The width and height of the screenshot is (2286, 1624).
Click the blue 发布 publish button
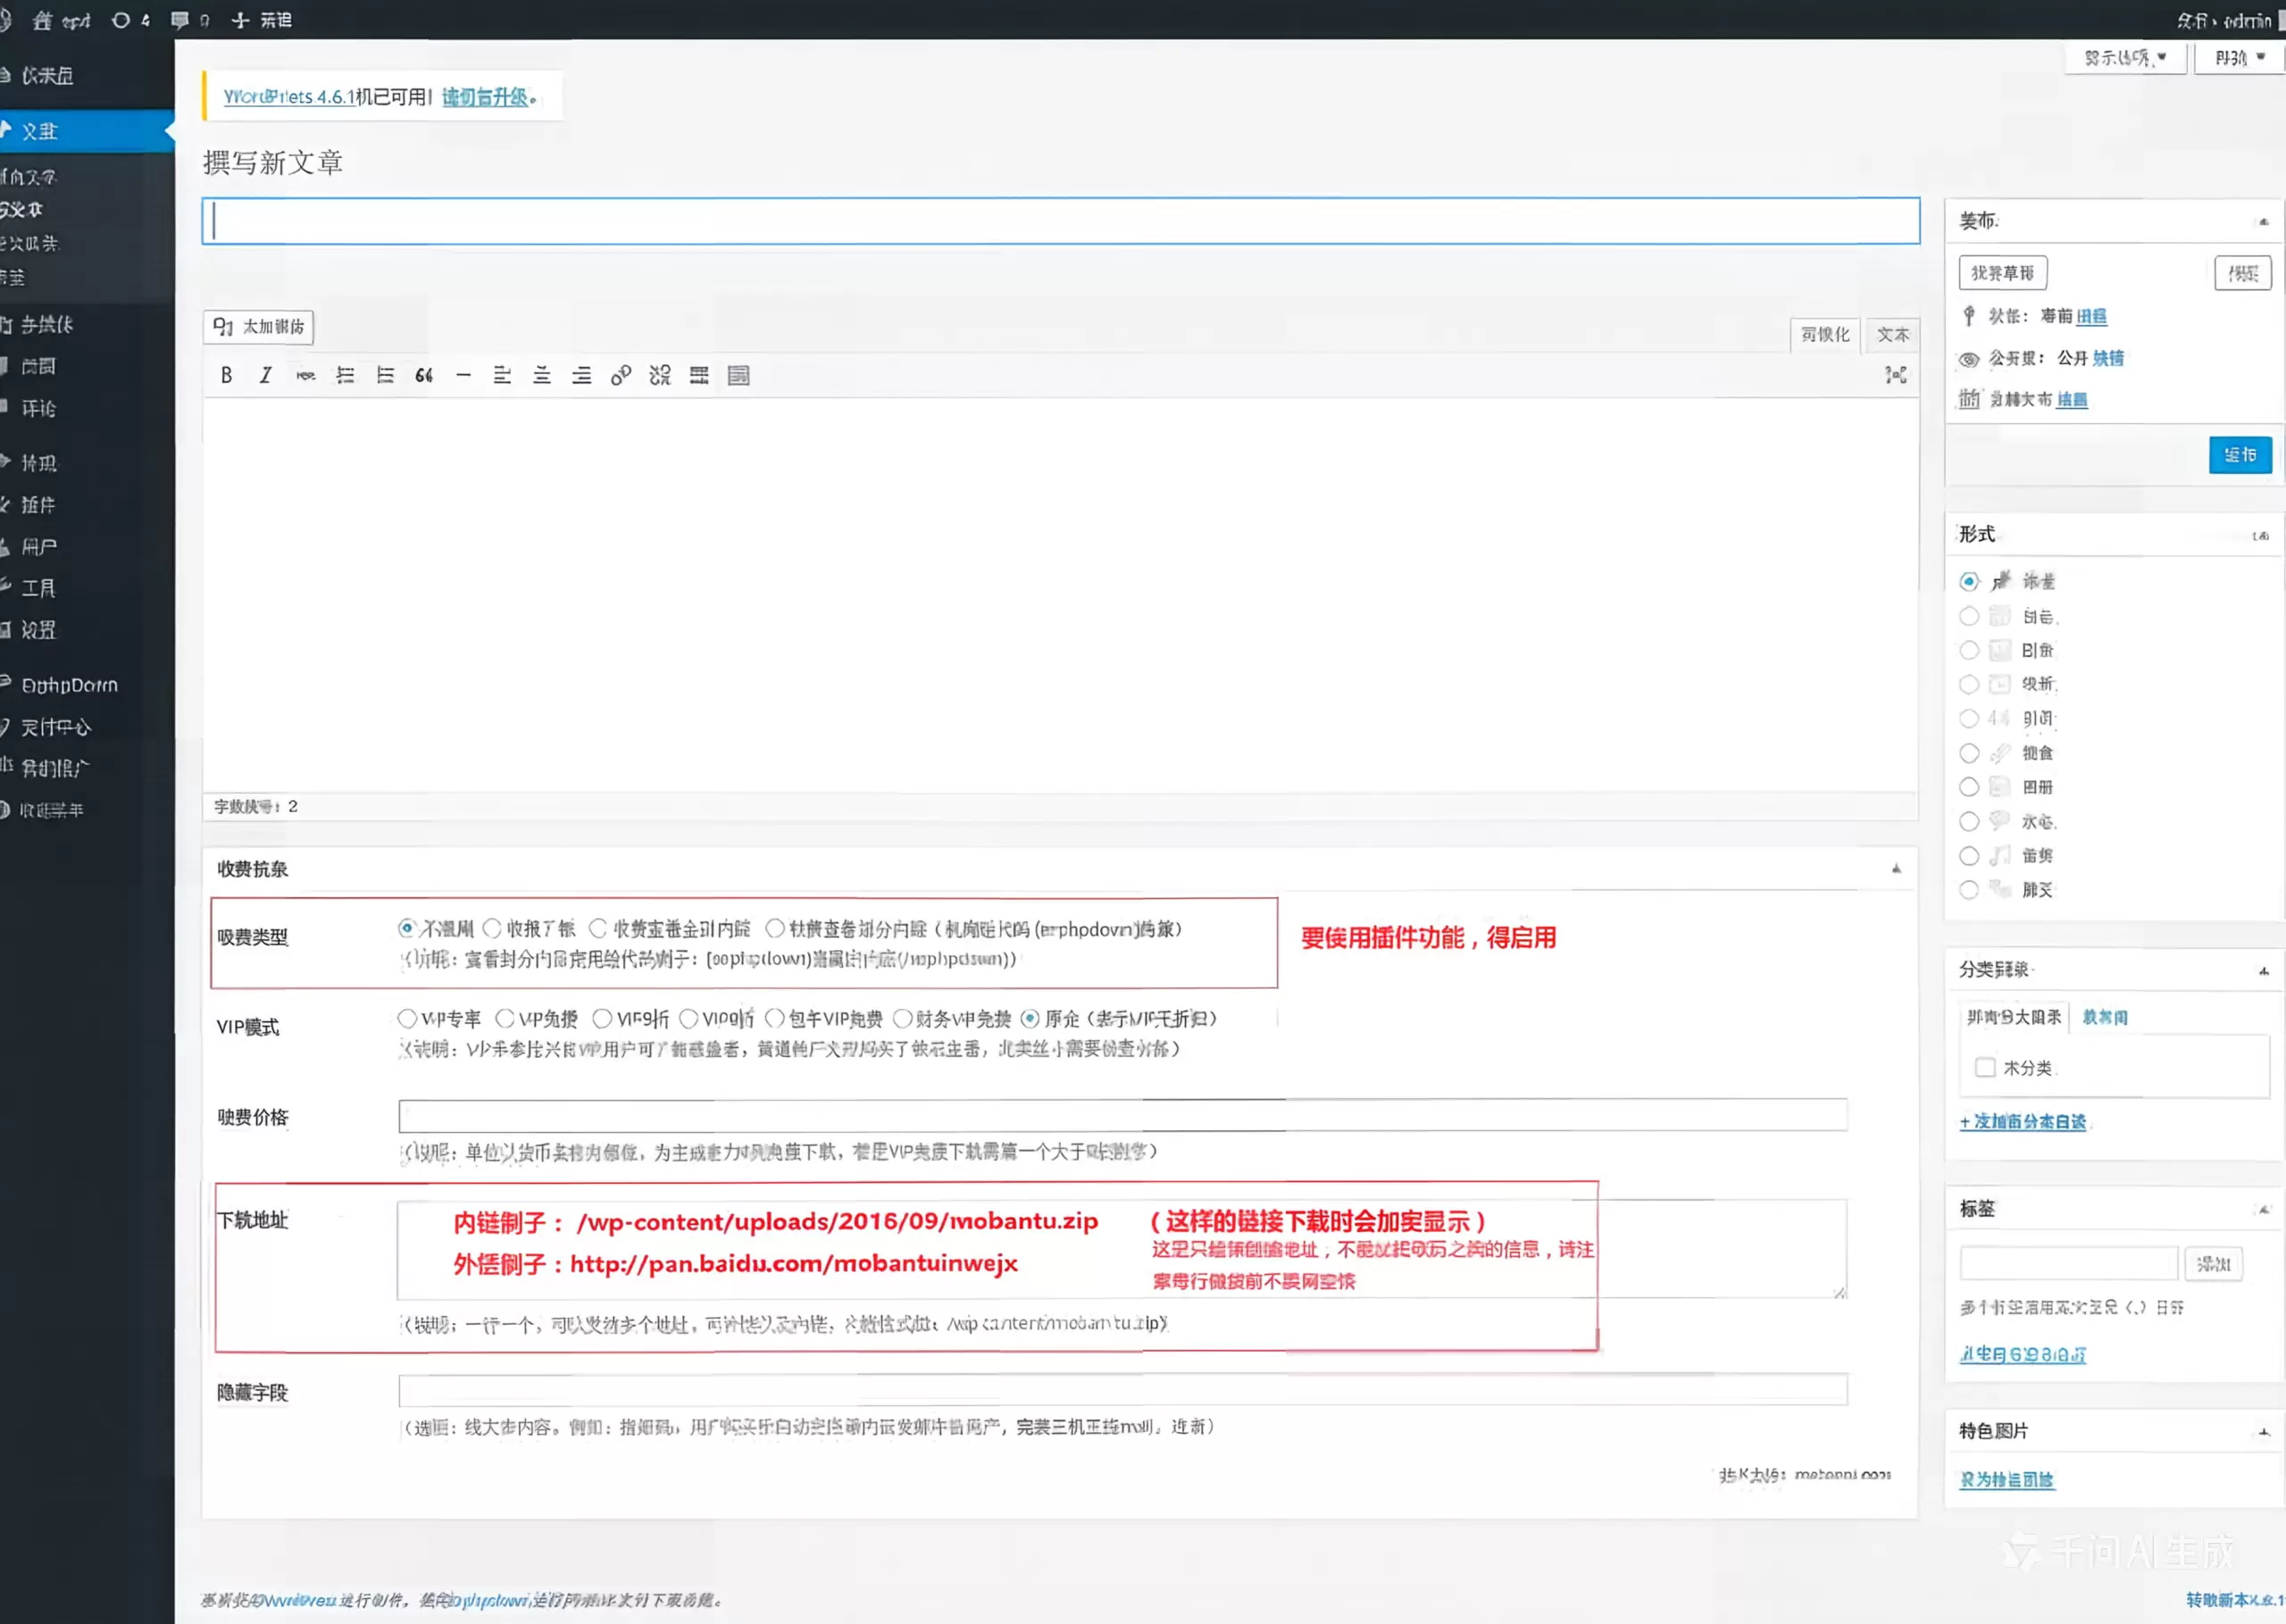pyautogui.click(x=2240, y=455)
